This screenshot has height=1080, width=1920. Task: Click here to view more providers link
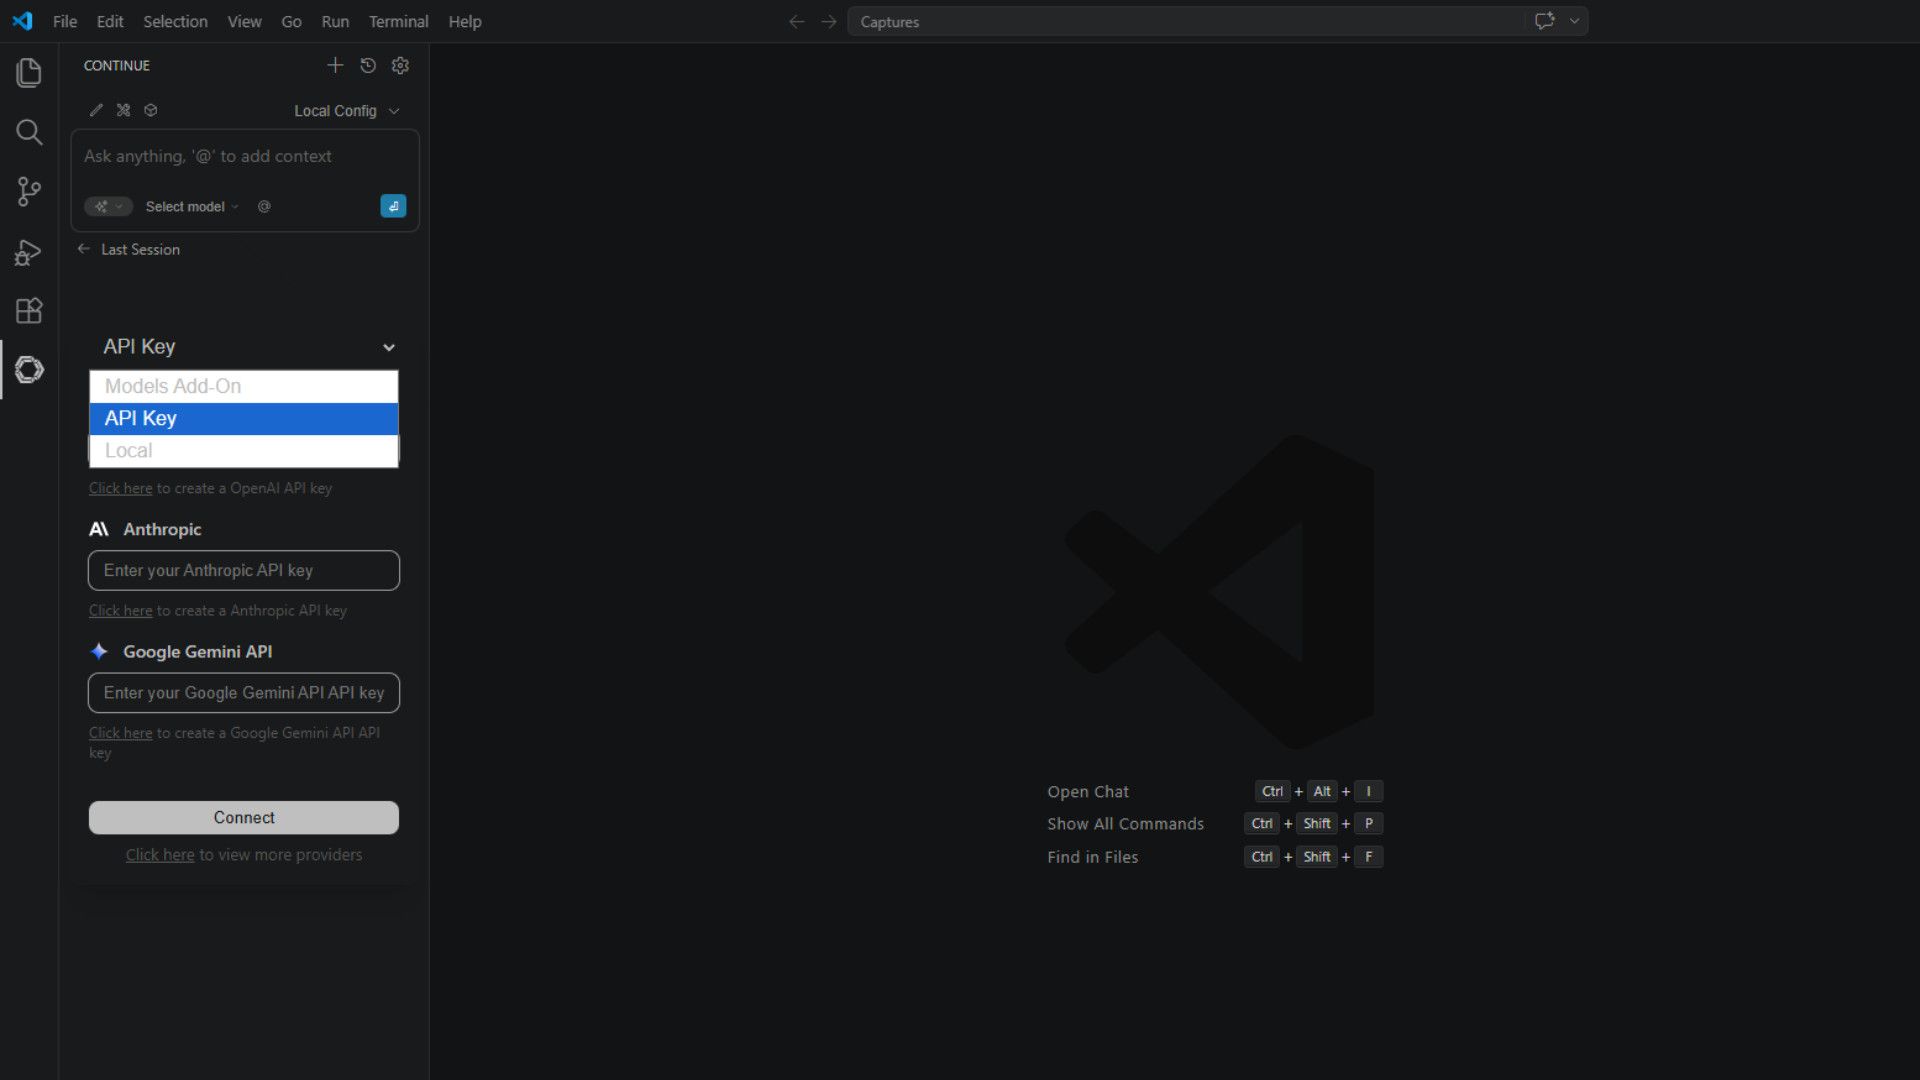point(160,855)
